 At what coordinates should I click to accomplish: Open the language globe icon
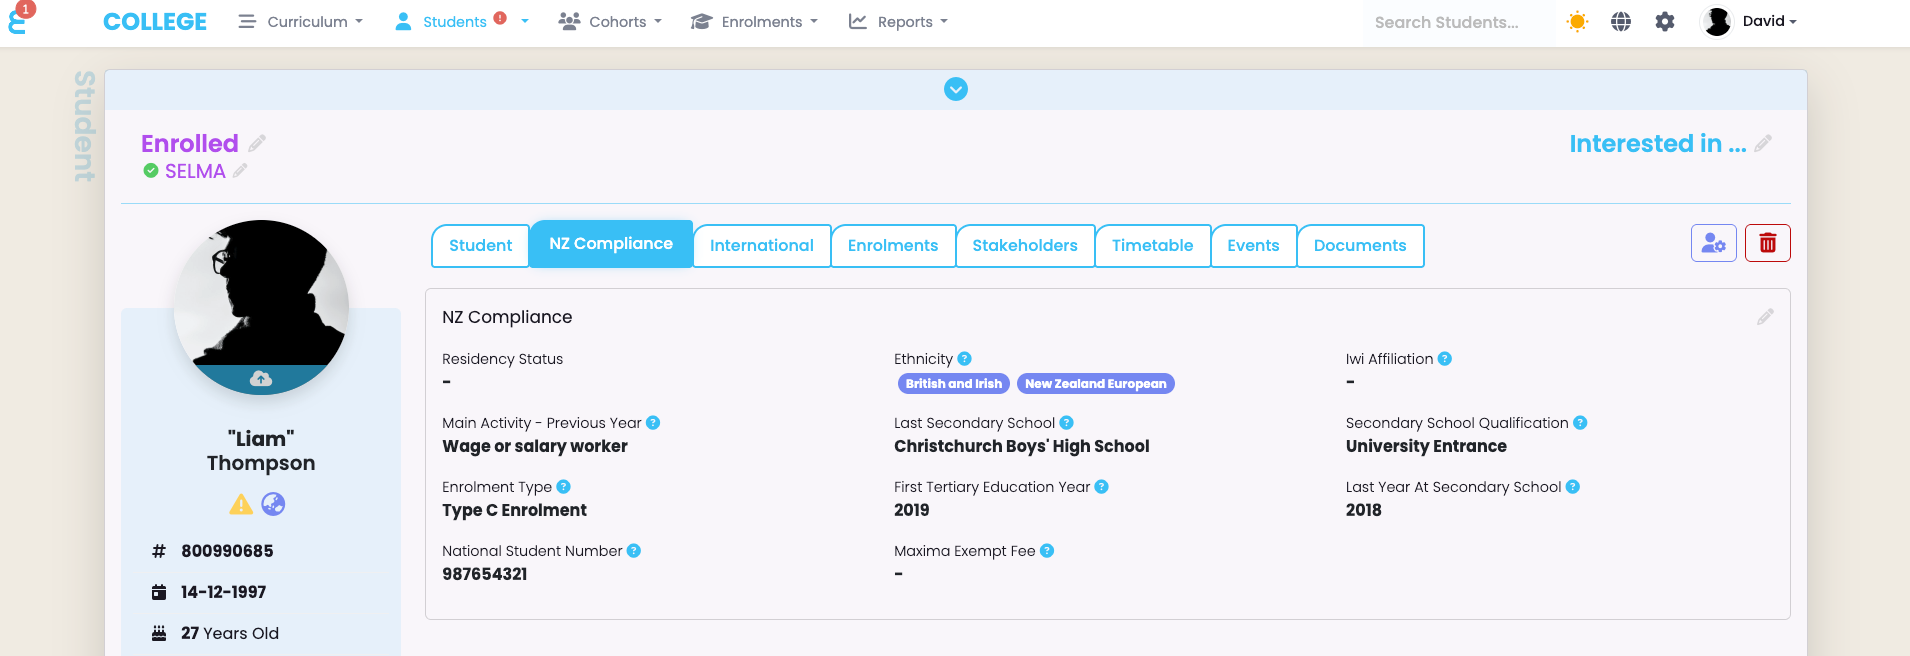click(1621, 21)
